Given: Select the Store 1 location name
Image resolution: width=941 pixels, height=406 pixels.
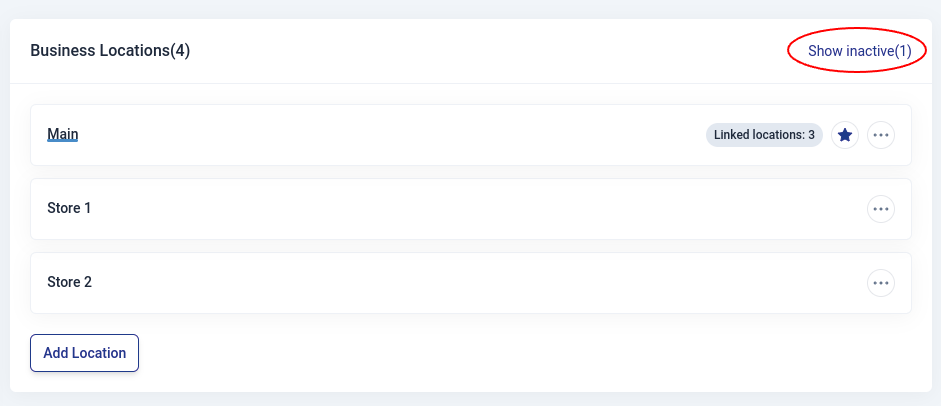Looking at the screenshot, I should point(69,208).
